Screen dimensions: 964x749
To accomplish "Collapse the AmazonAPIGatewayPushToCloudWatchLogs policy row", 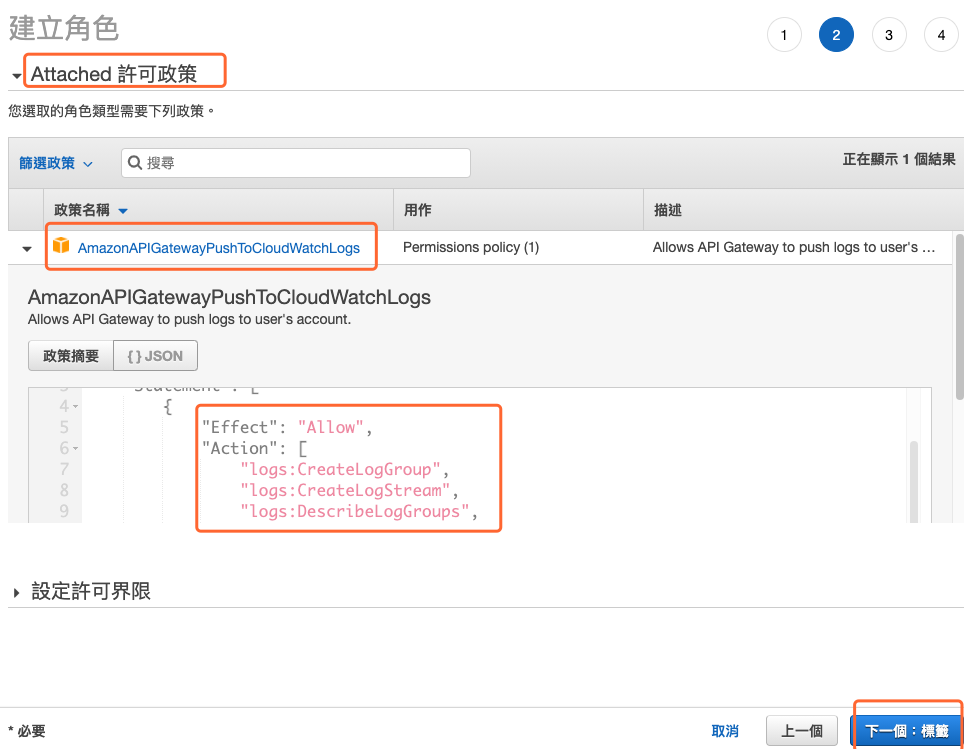I will (x=26, y=248).
